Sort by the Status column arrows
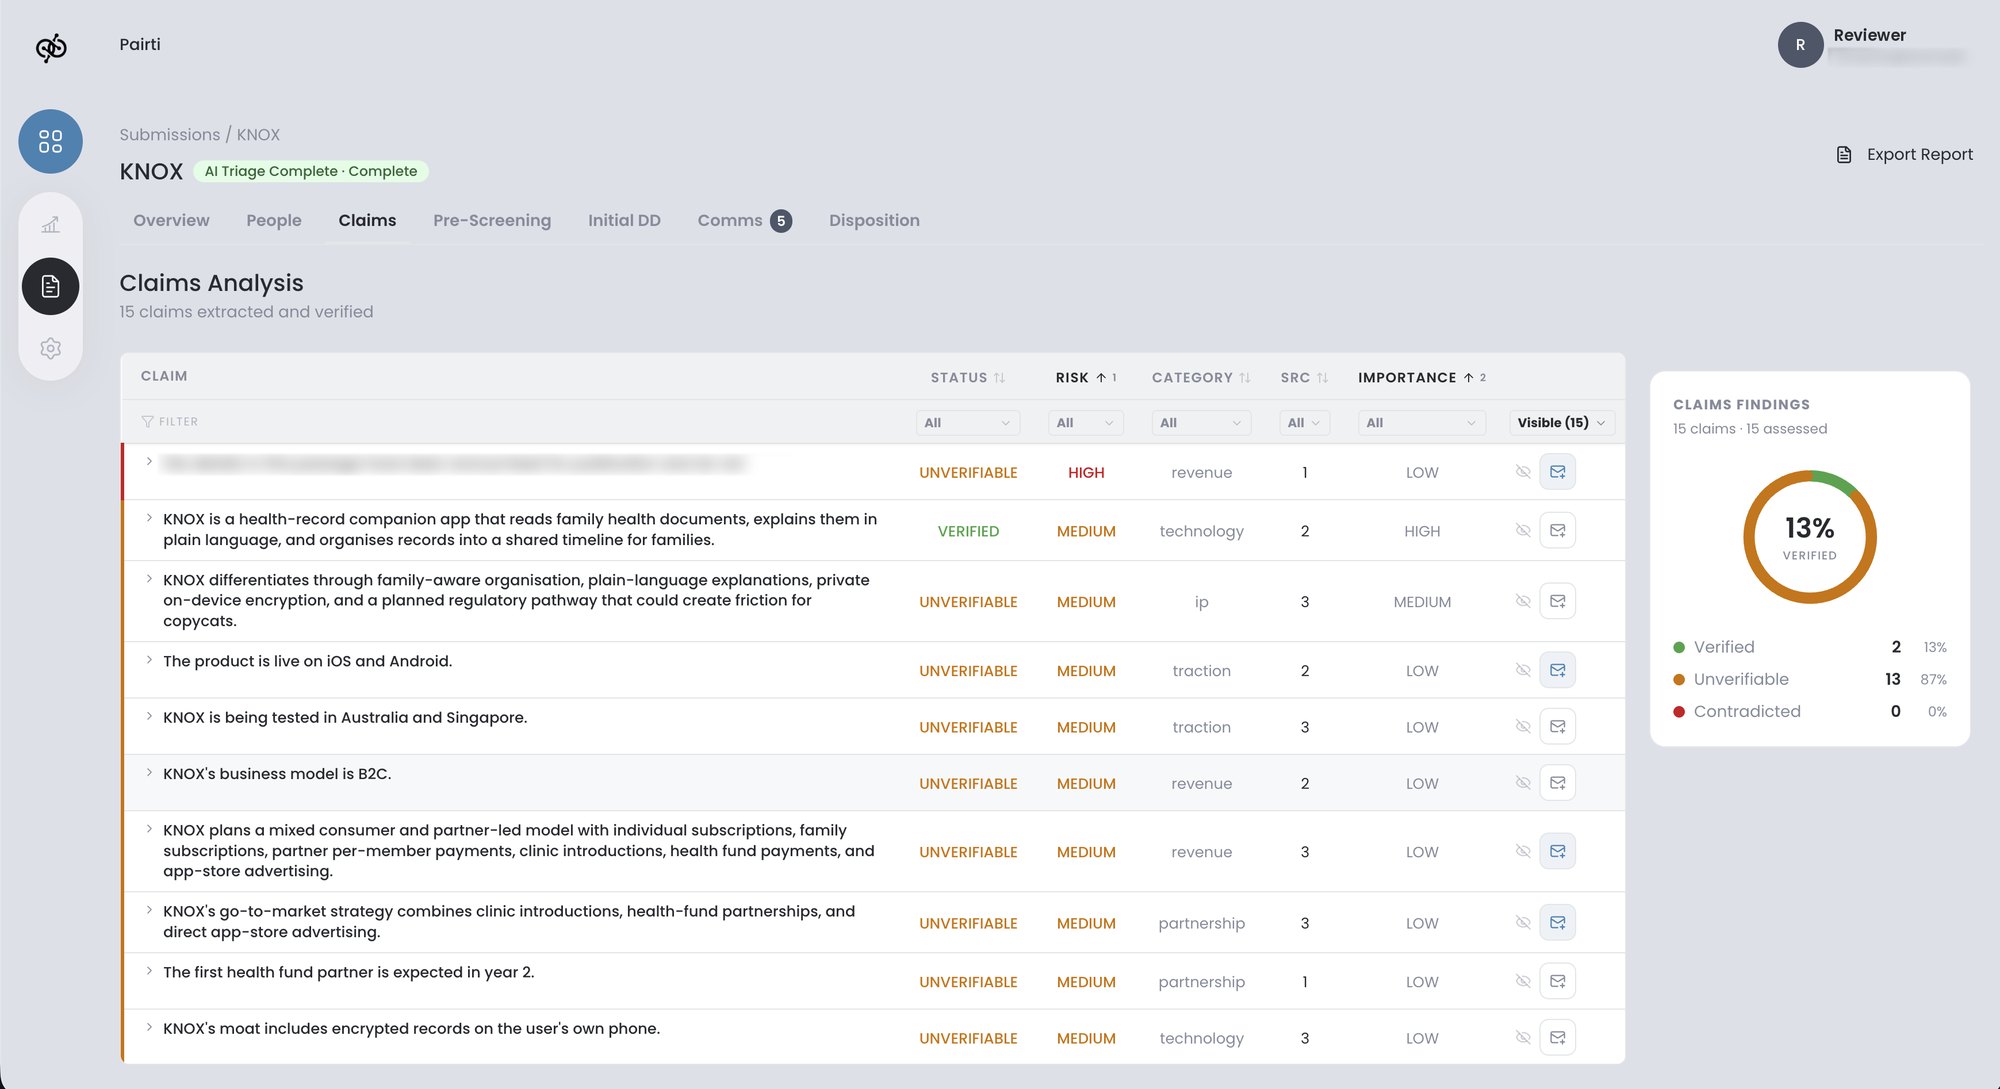This screenshot has height=1089, width=2000. [x=999, y=378]
